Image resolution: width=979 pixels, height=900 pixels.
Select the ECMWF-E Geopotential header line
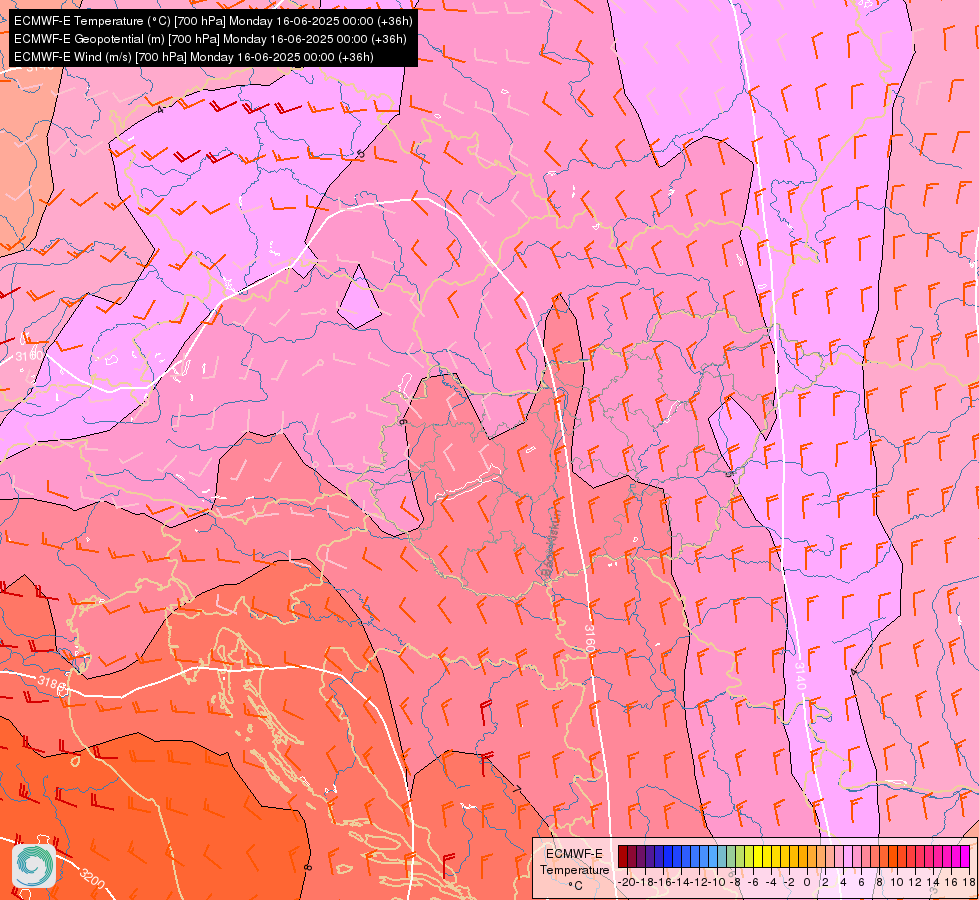[210, 39]
